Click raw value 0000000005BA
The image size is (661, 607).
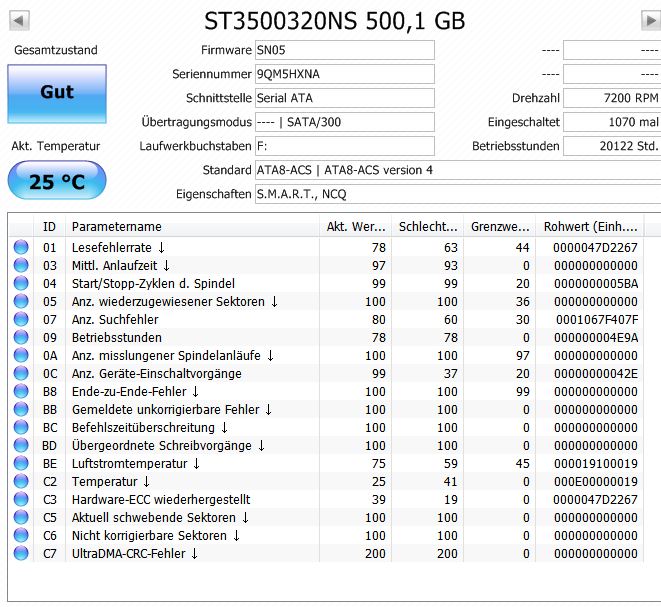click(x=596, y=284)
